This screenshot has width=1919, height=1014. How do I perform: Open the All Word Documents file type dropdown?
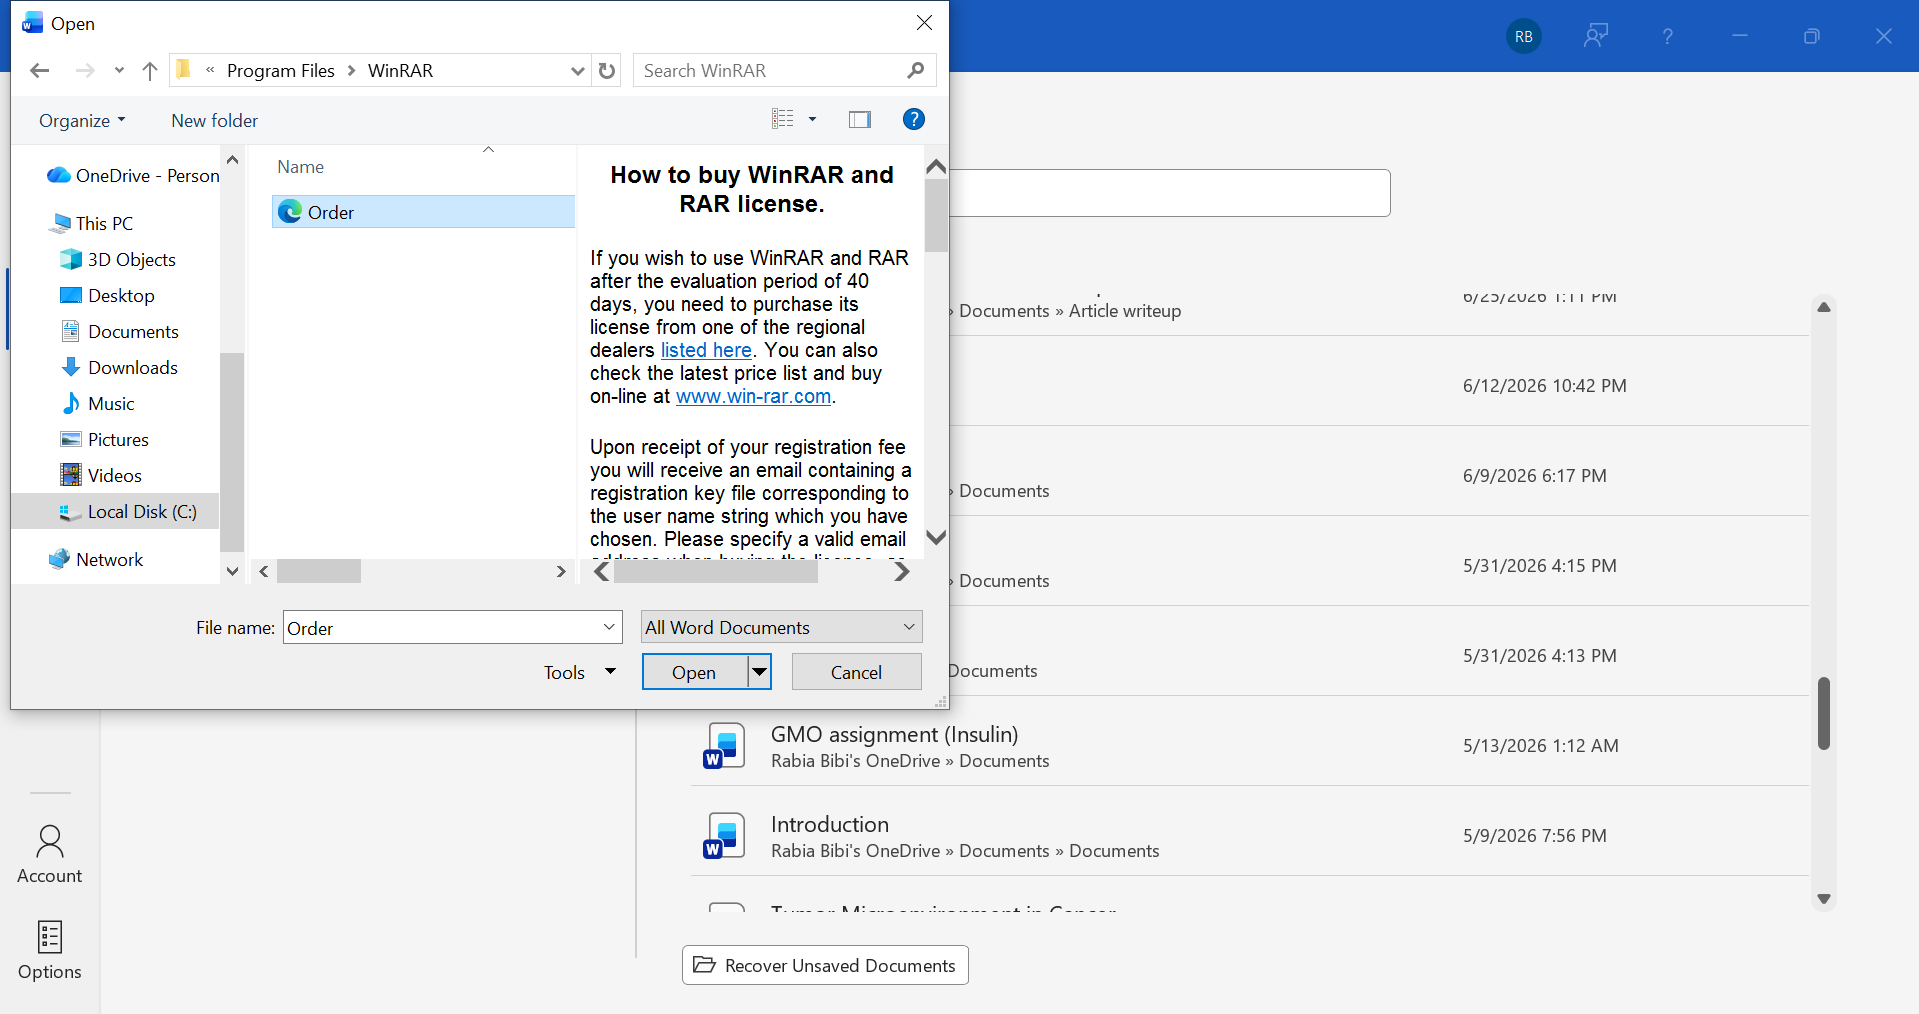click(x=781, y=627)
